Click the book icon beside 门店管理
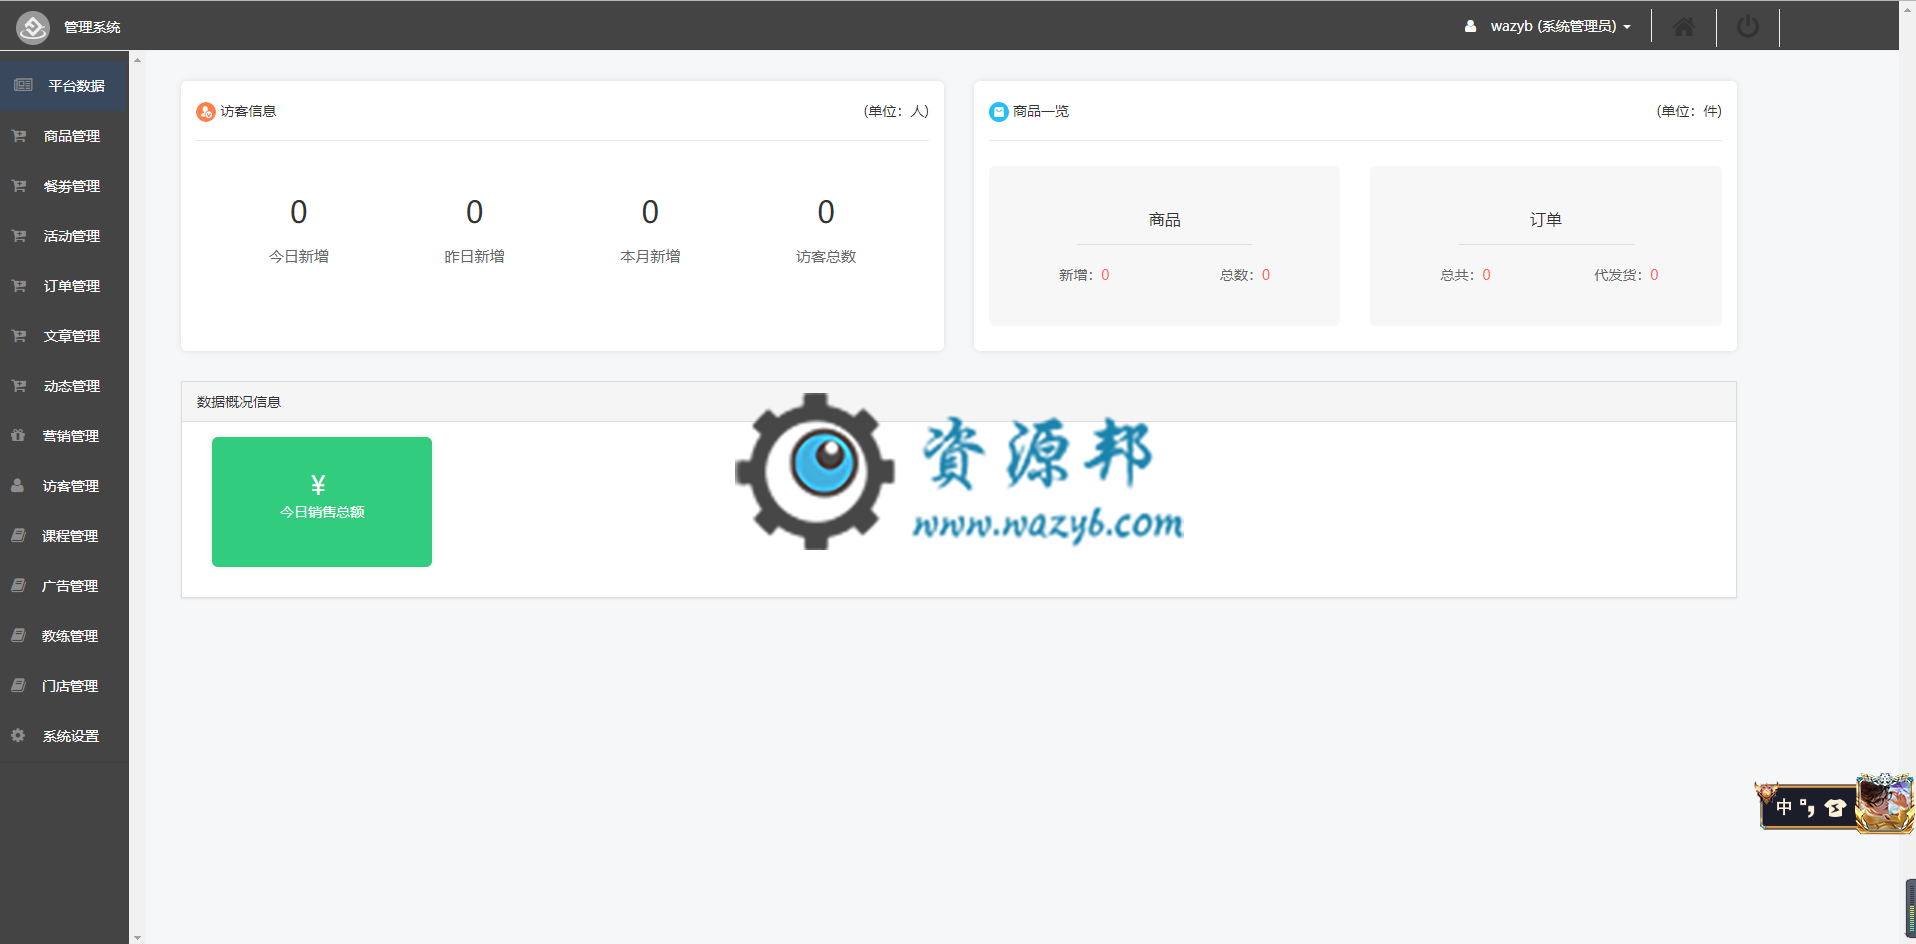 tap(18, 685)
